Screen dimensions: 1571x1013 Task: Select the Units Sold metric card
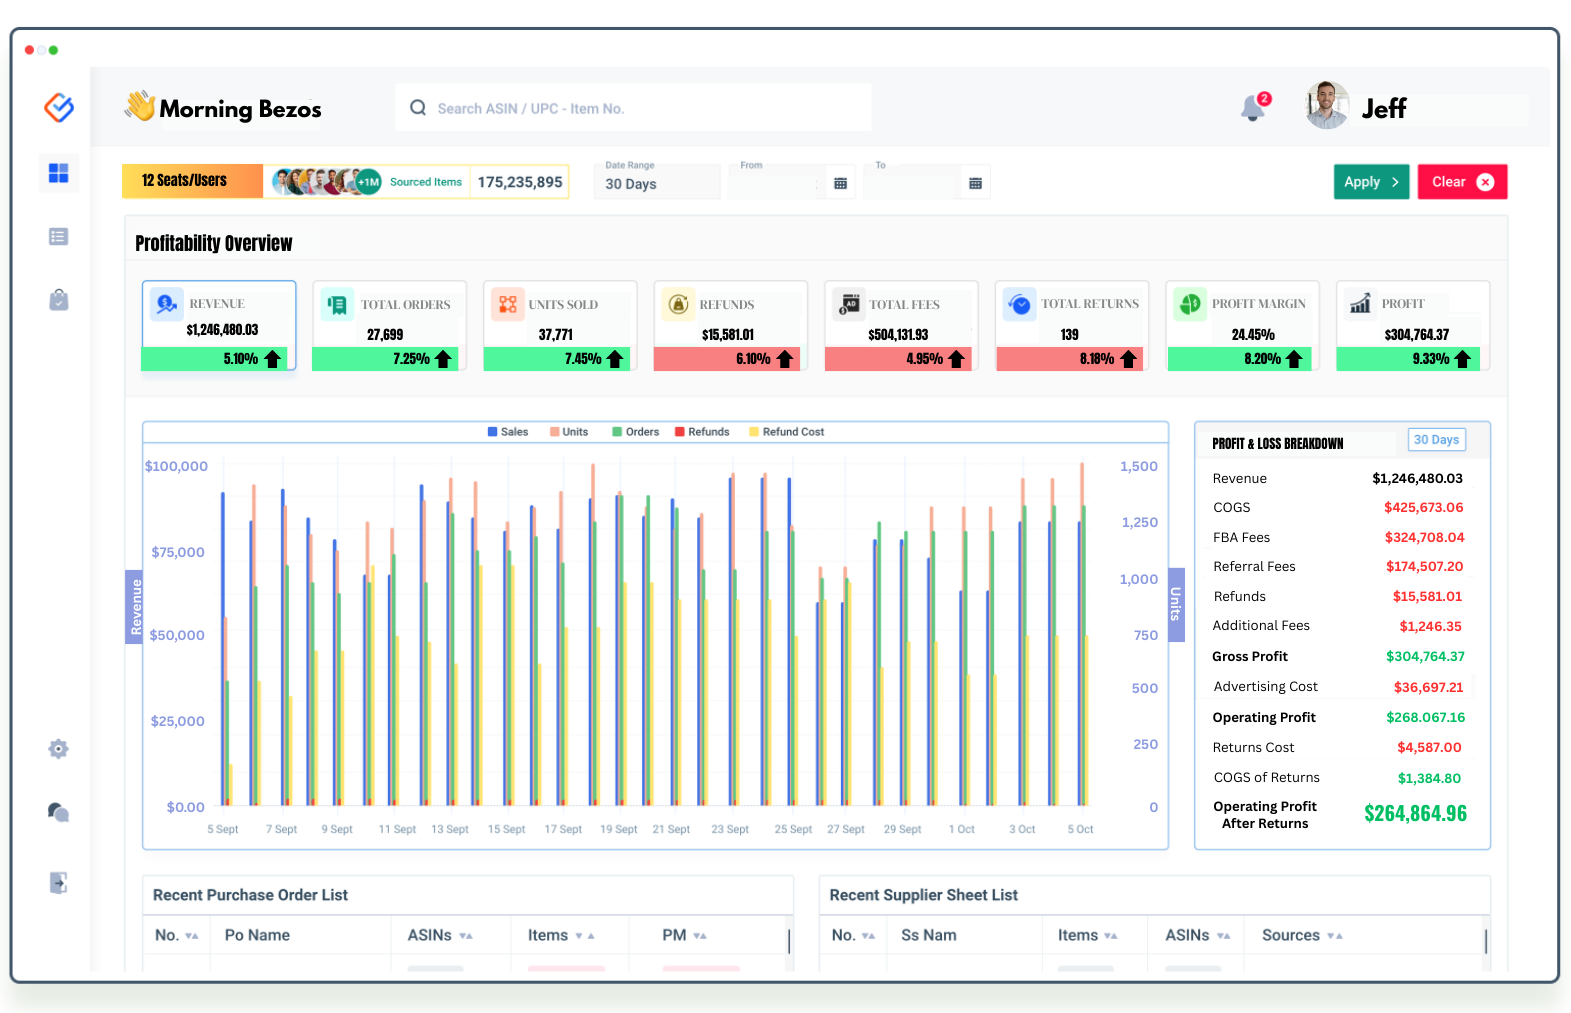tap(560, 326)
